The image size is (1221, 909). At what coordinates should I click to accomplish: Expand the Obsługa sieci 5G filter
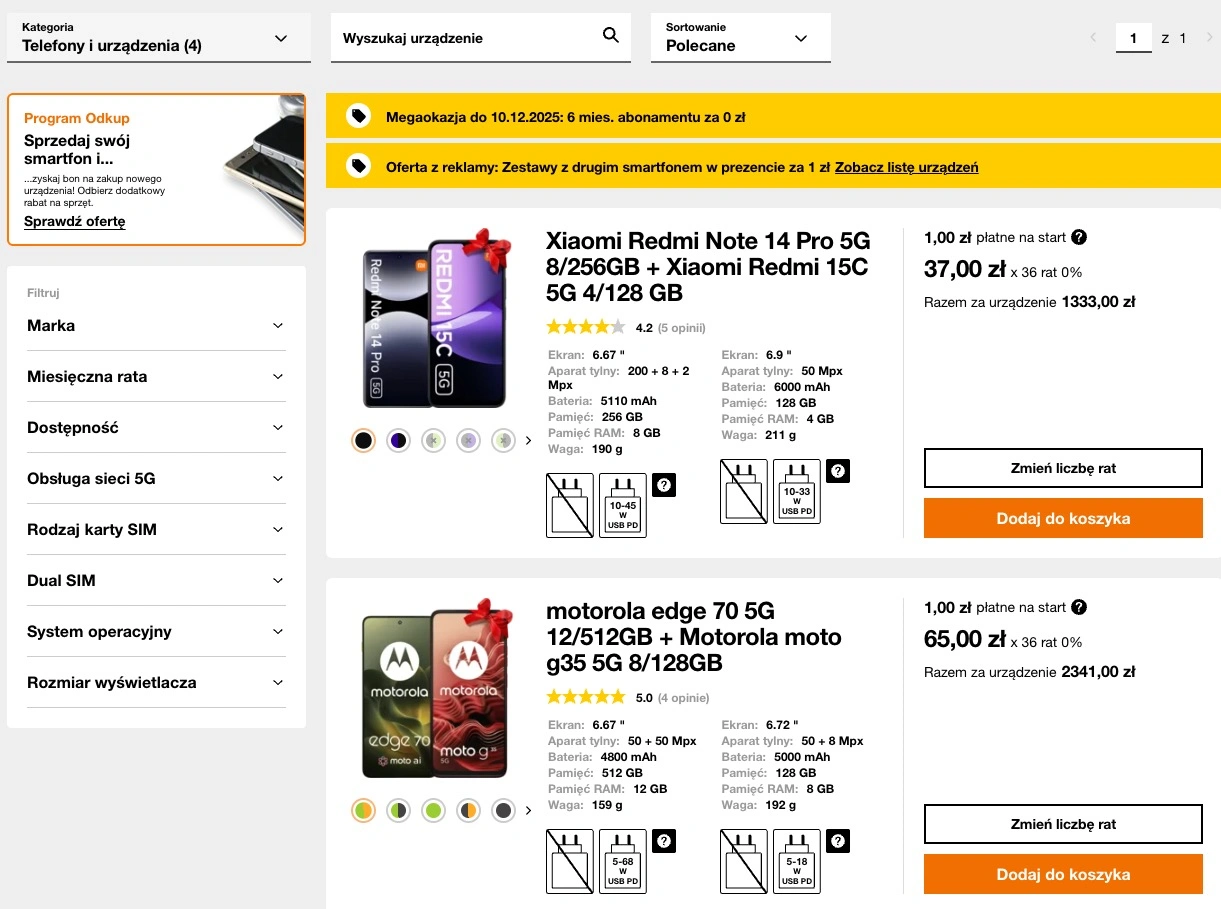(156, 478)
